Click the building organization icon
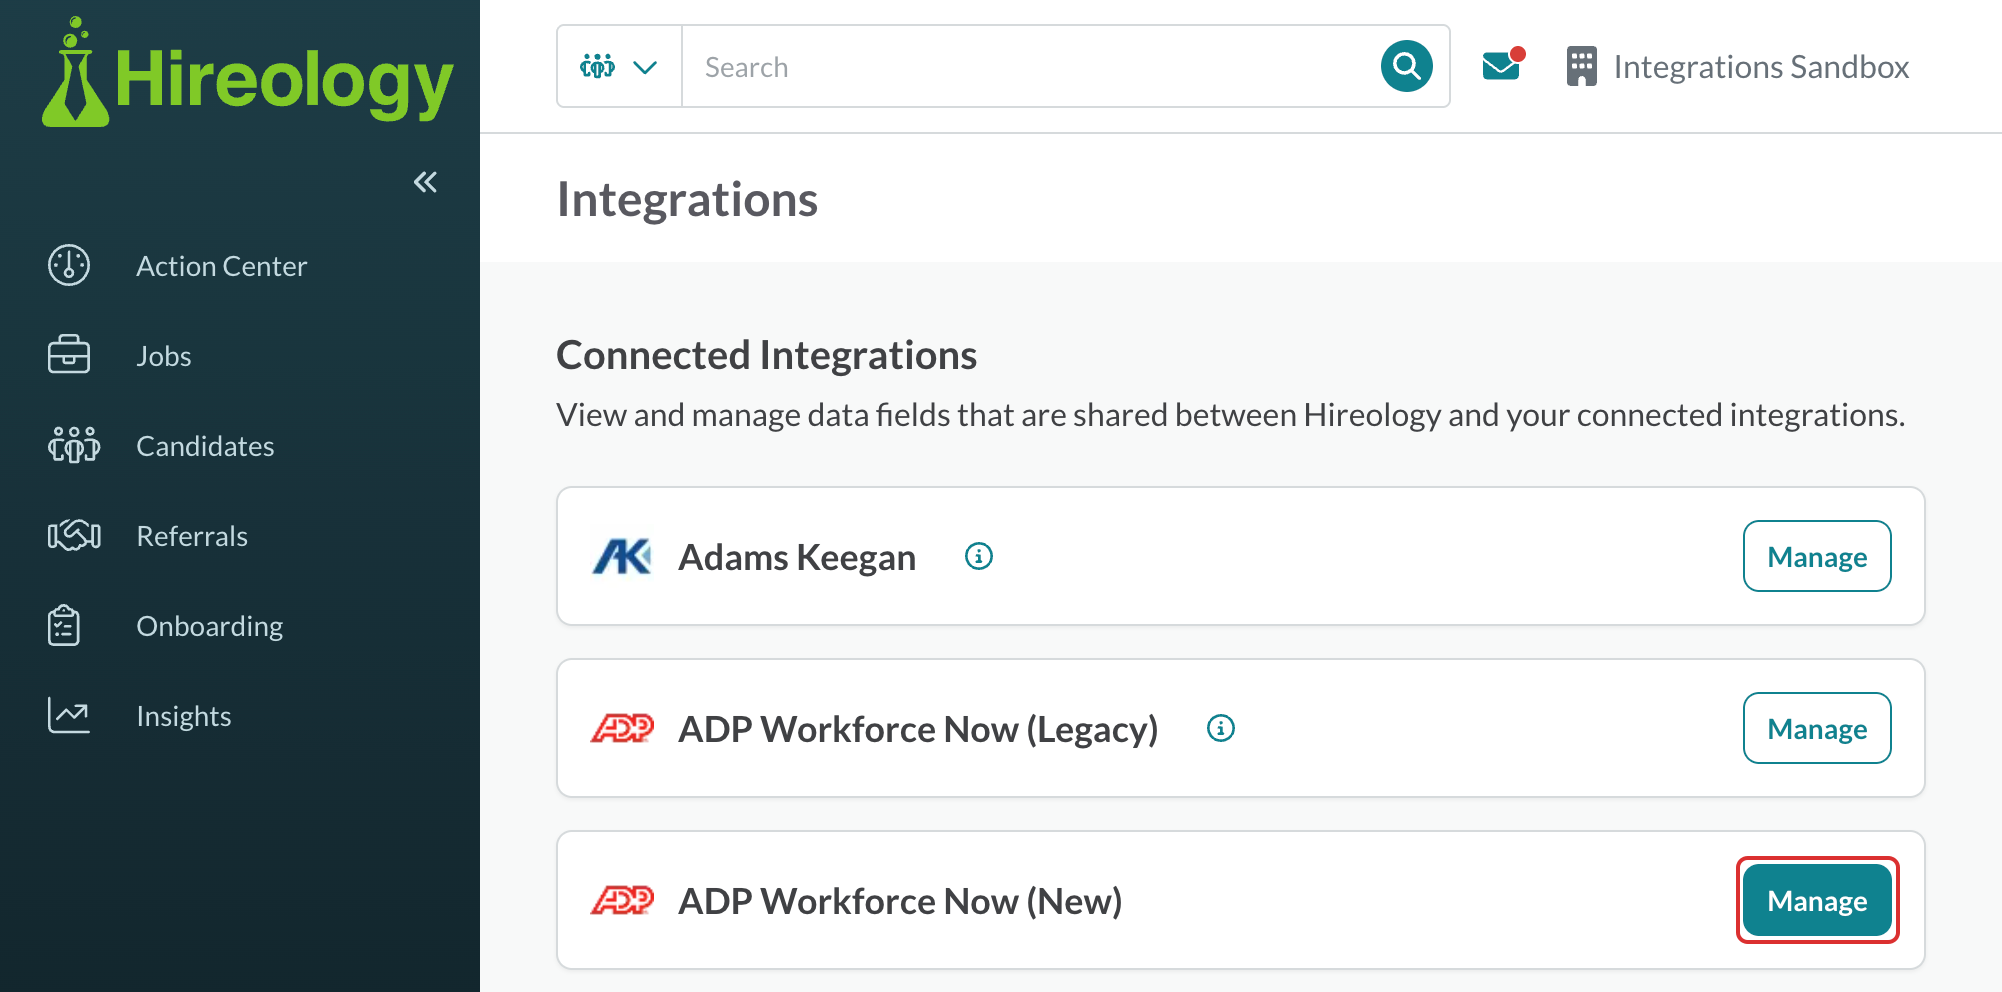The height and width of the screenshot is (992, 2002). pos(1582,66)
